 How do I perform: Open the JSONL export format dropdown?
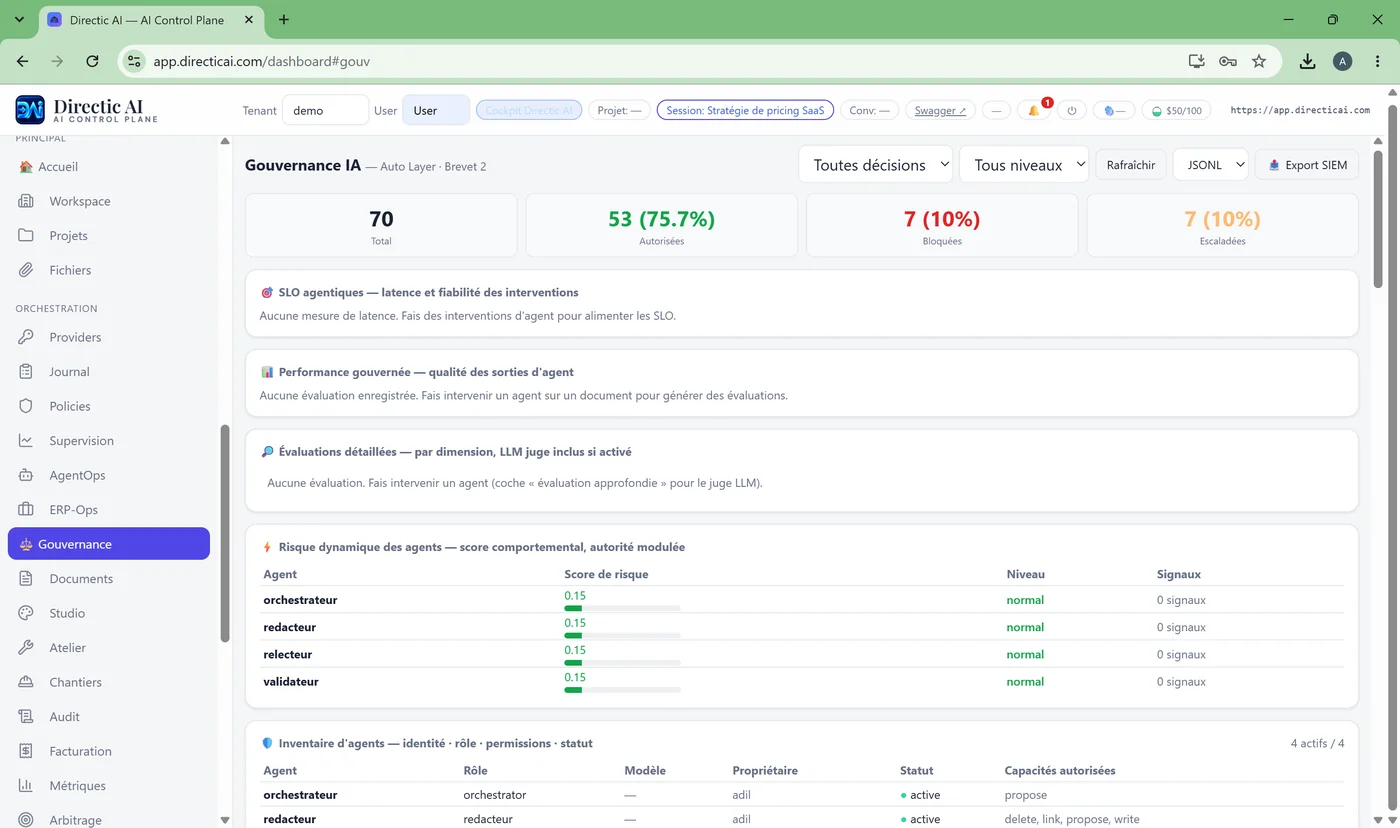point(1210,165)
